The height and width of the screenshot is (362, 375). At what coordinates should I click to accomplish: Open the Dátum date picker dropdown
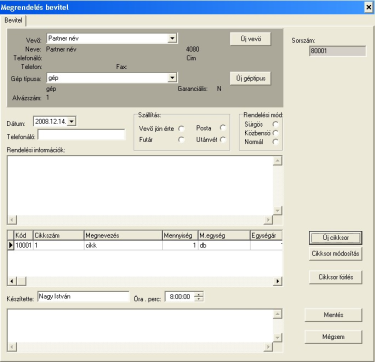tap(72, 122)
